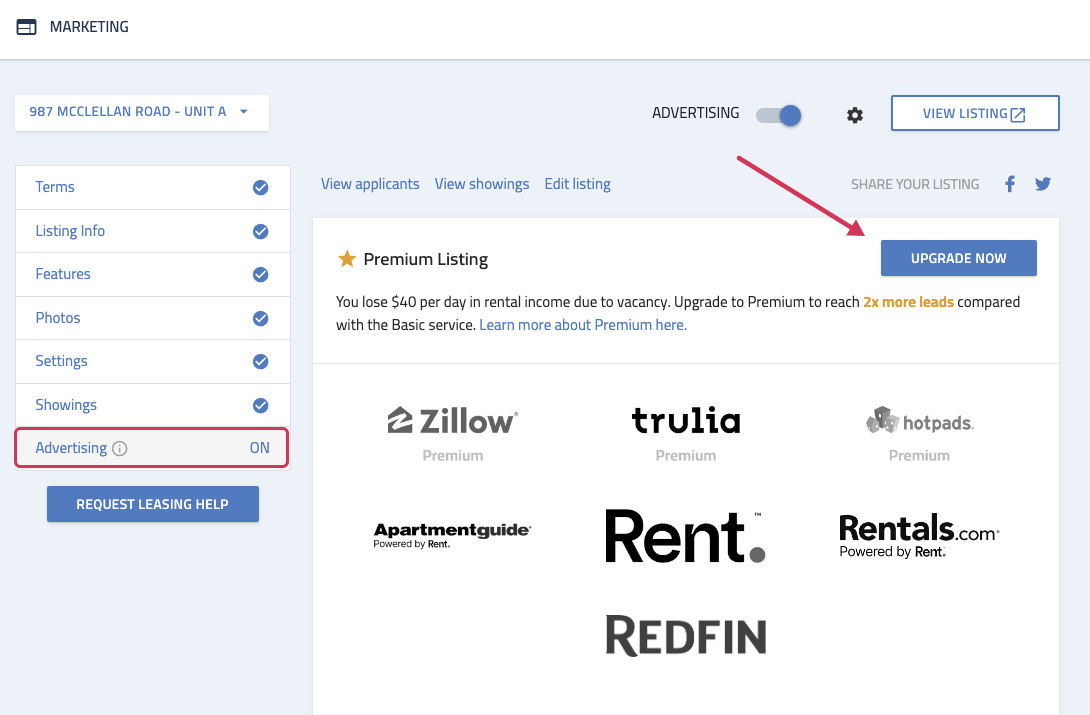Click the Photos completed checkmark
The image size is (1090, 715).
[261, 318]
